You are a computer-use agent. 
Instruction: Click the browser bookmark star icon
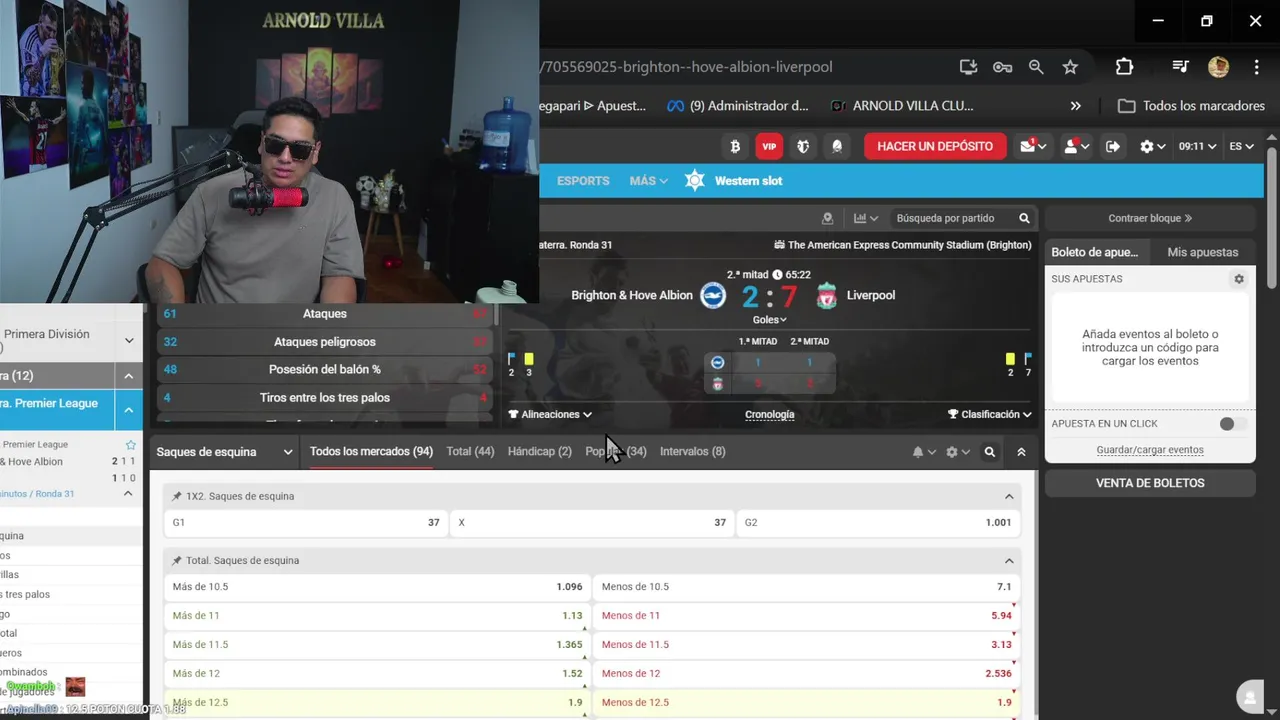[1070, 67]
